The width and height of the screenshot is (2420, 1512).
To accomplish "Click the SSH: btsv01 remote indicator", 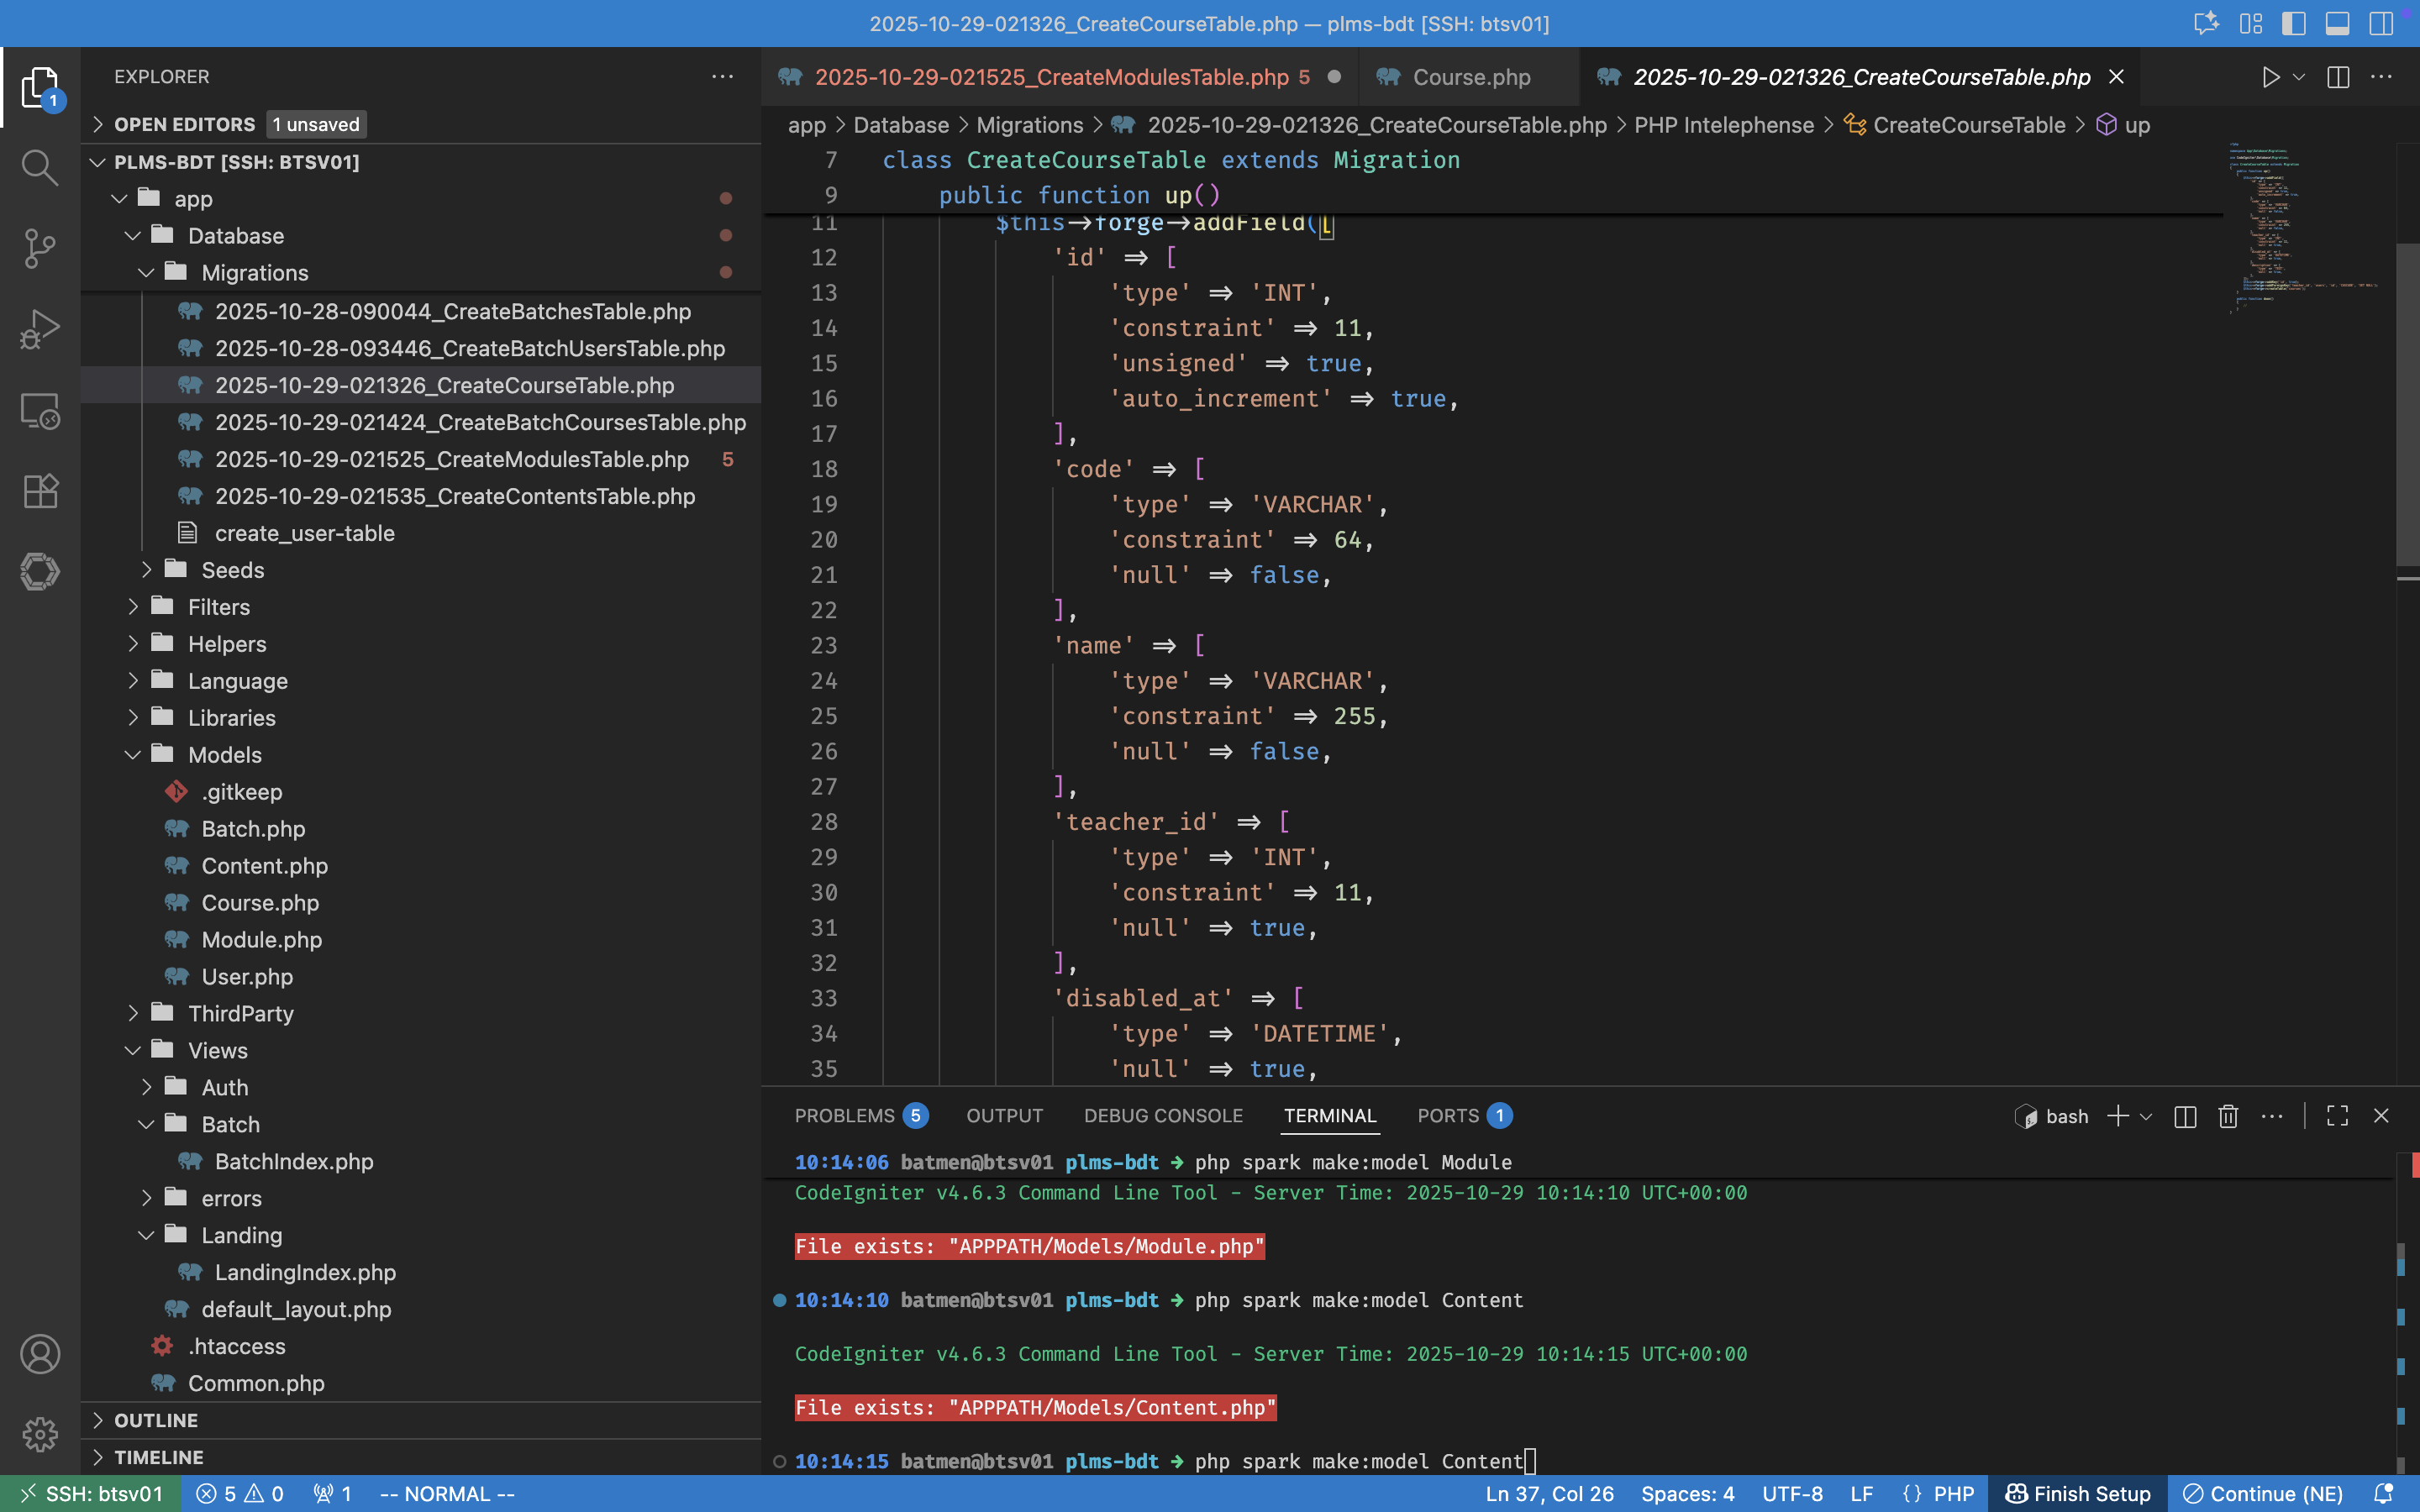I will [x=91, y=1493].
